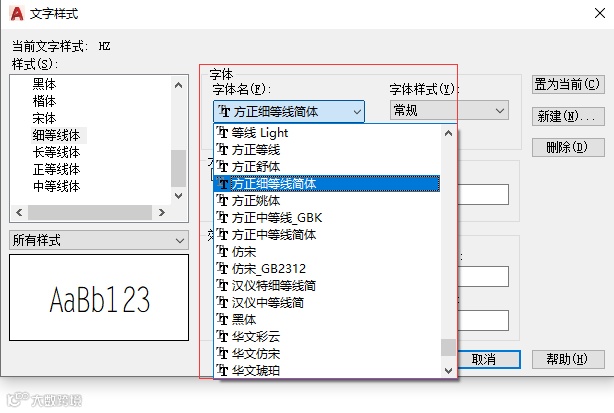Click styles list scroll up arrow
This screenshot has width=614, height=413.
tap(179, 85)
